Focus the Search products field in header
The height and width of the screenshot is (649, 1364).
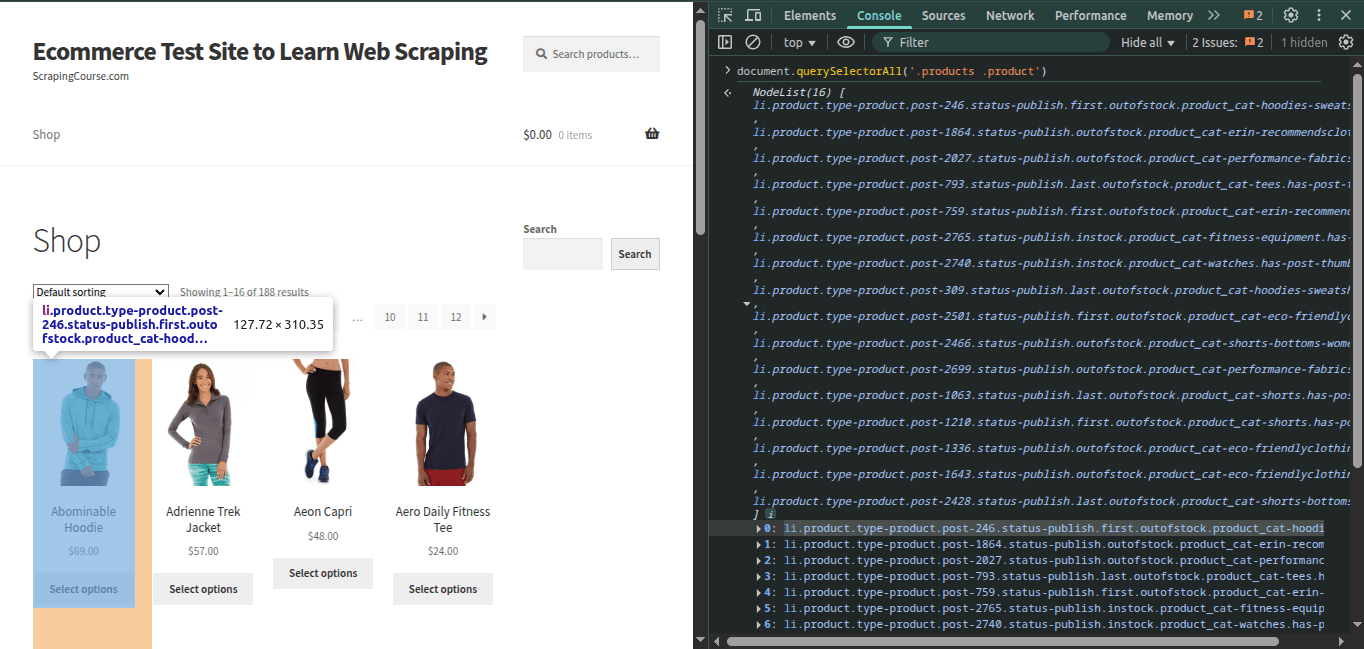pyautogui.click(x=591, y=54)
